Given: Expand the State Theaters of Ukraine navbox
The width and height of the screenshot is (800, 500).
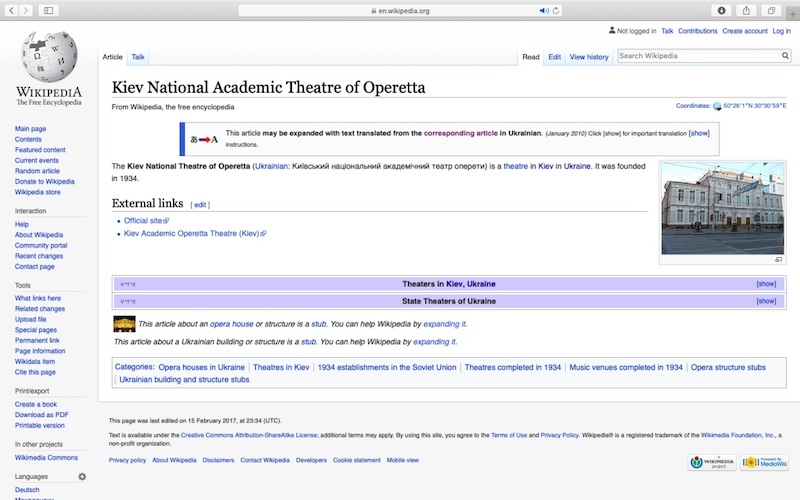Looking at the screenshot, I should coord(766,302).
